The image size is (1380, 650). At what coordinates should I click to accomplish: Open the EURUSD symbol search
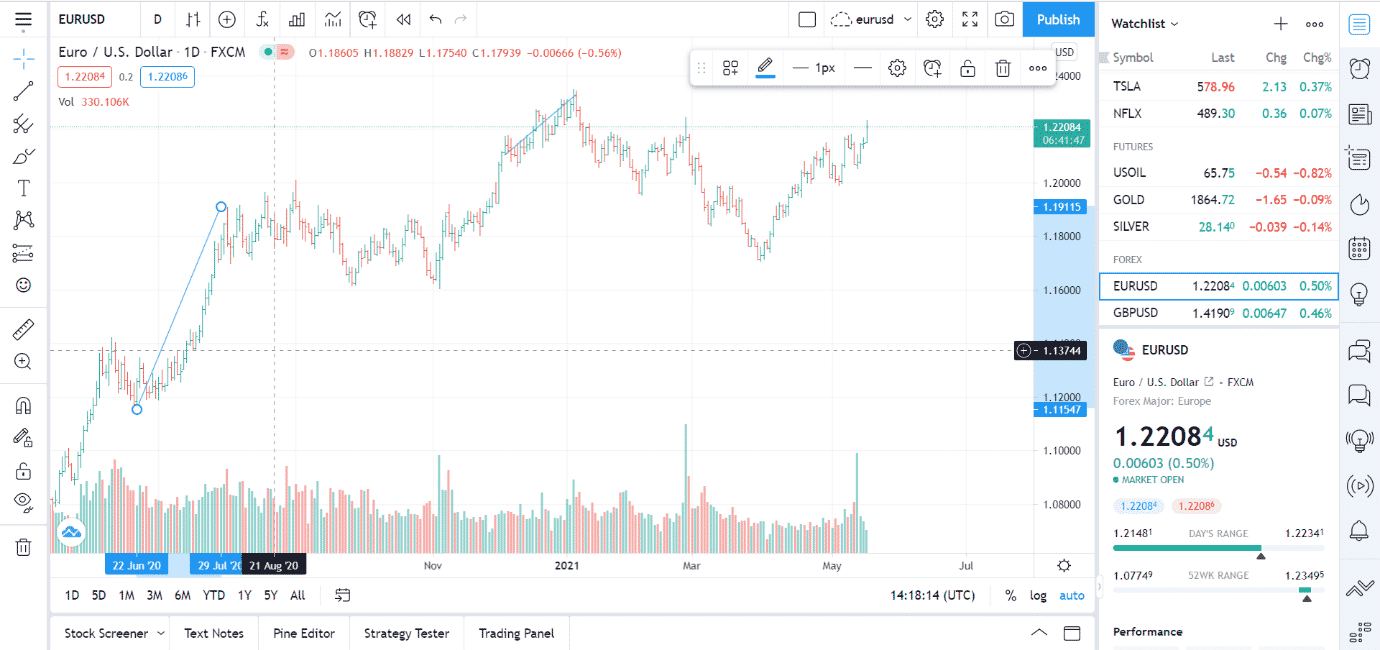click(x=82, y=19)
